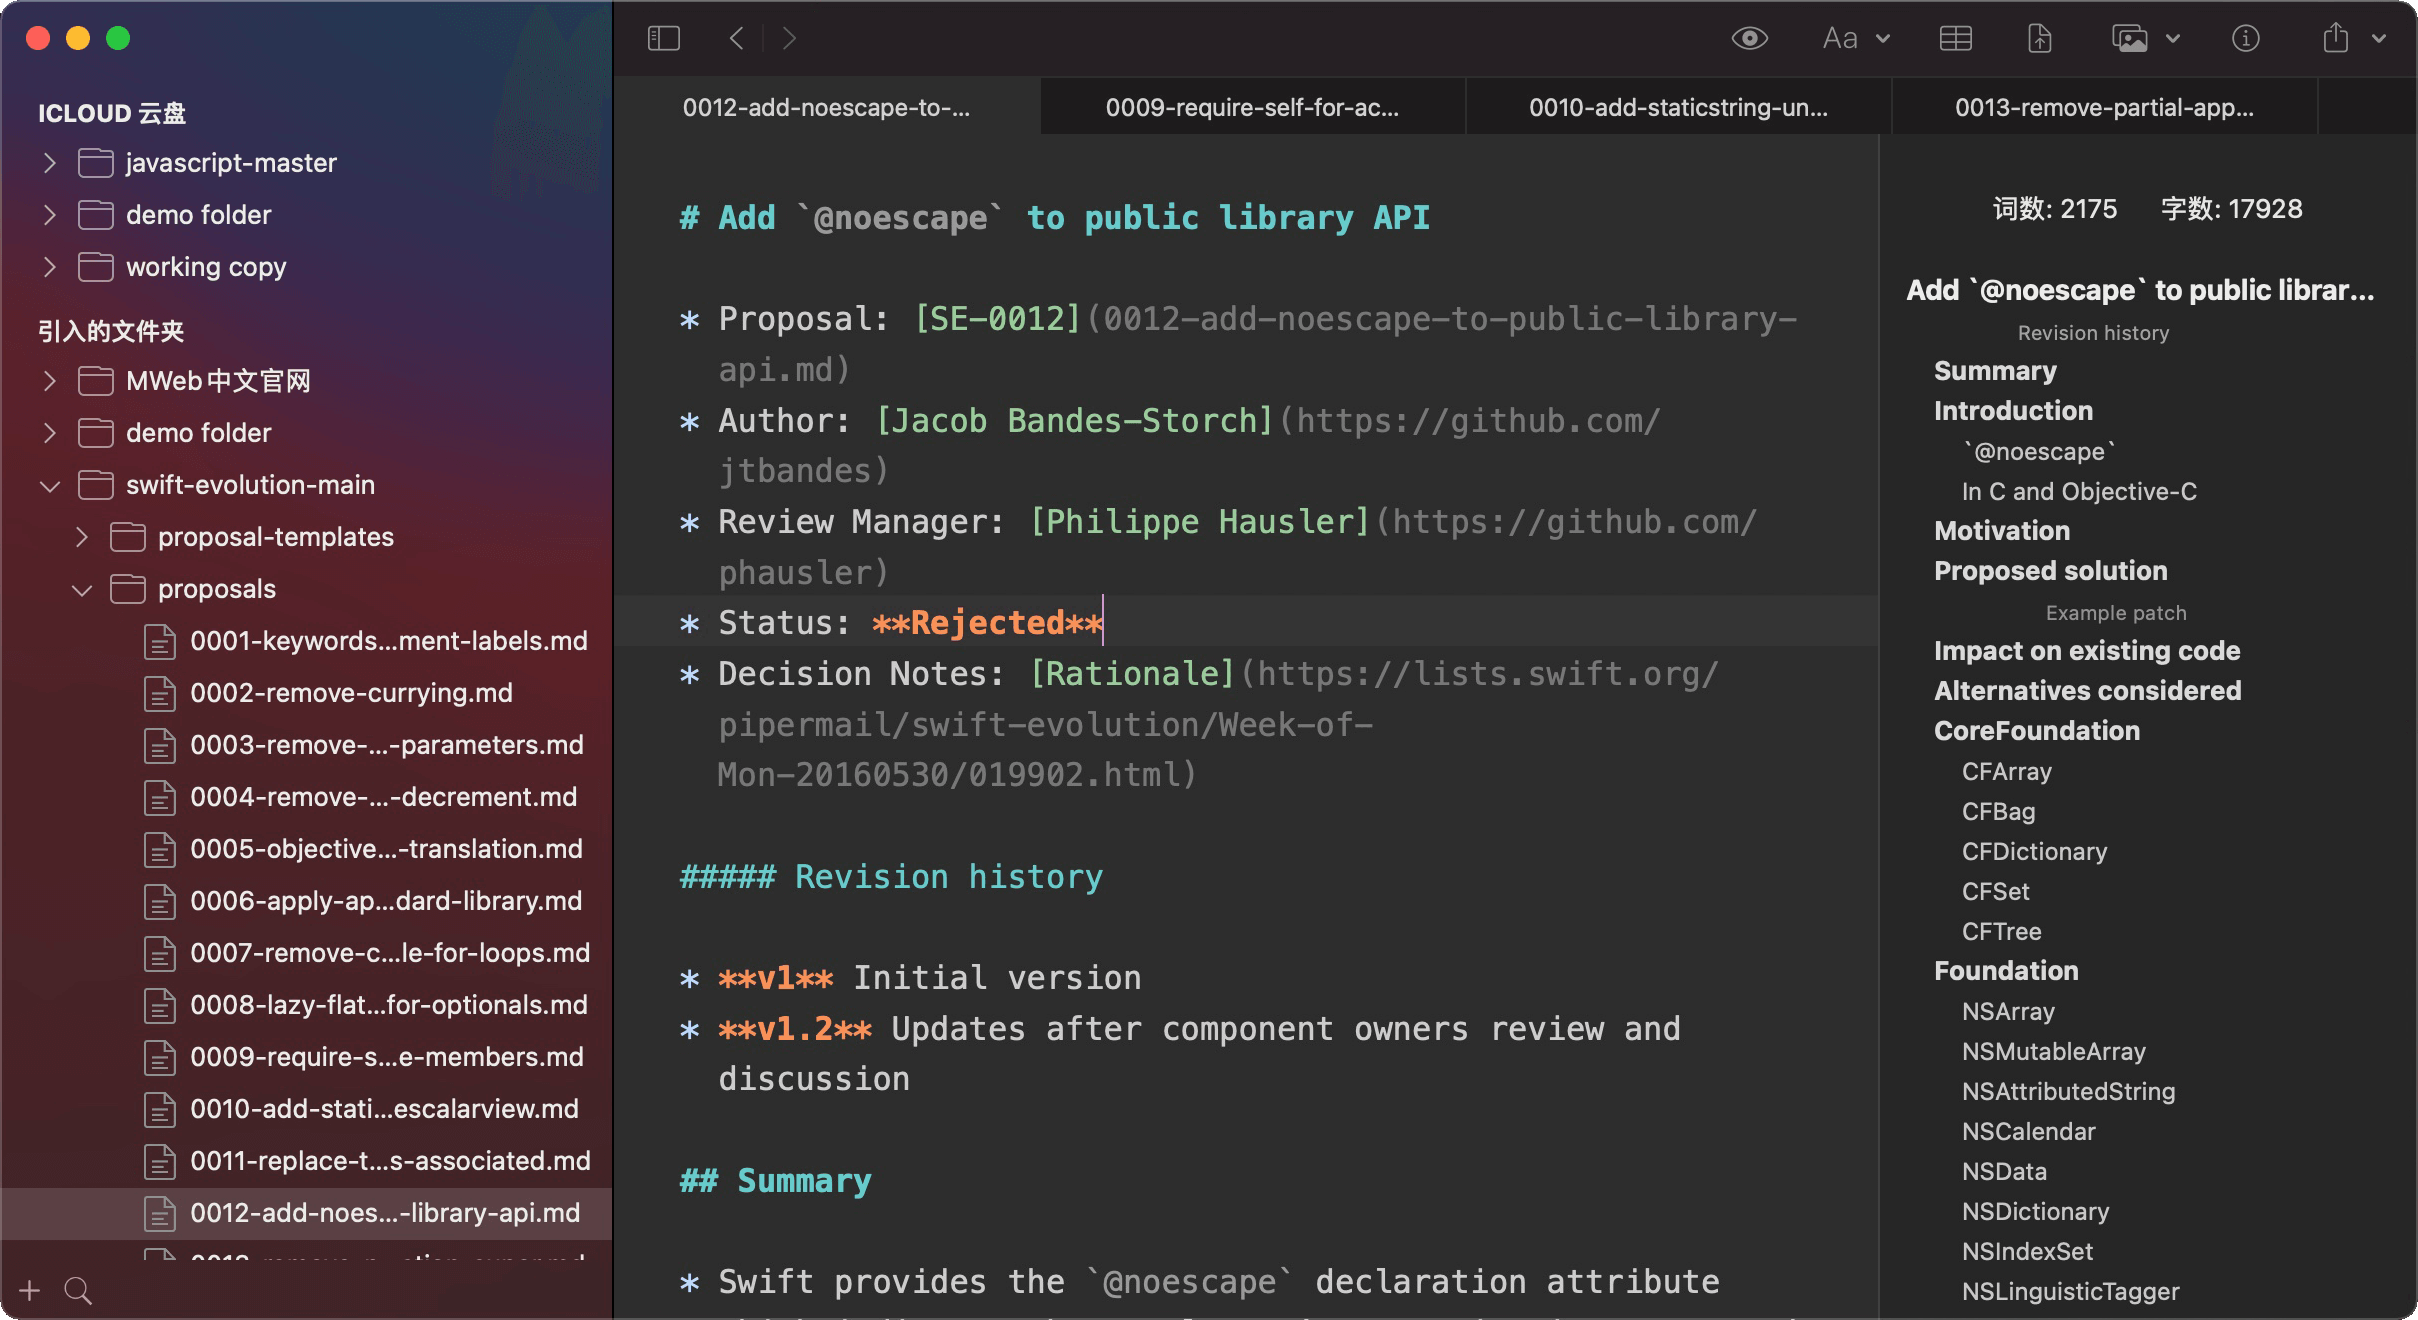2418x1320 pixels.
Task: Click the info circle icon
Action: point(2245,38)
